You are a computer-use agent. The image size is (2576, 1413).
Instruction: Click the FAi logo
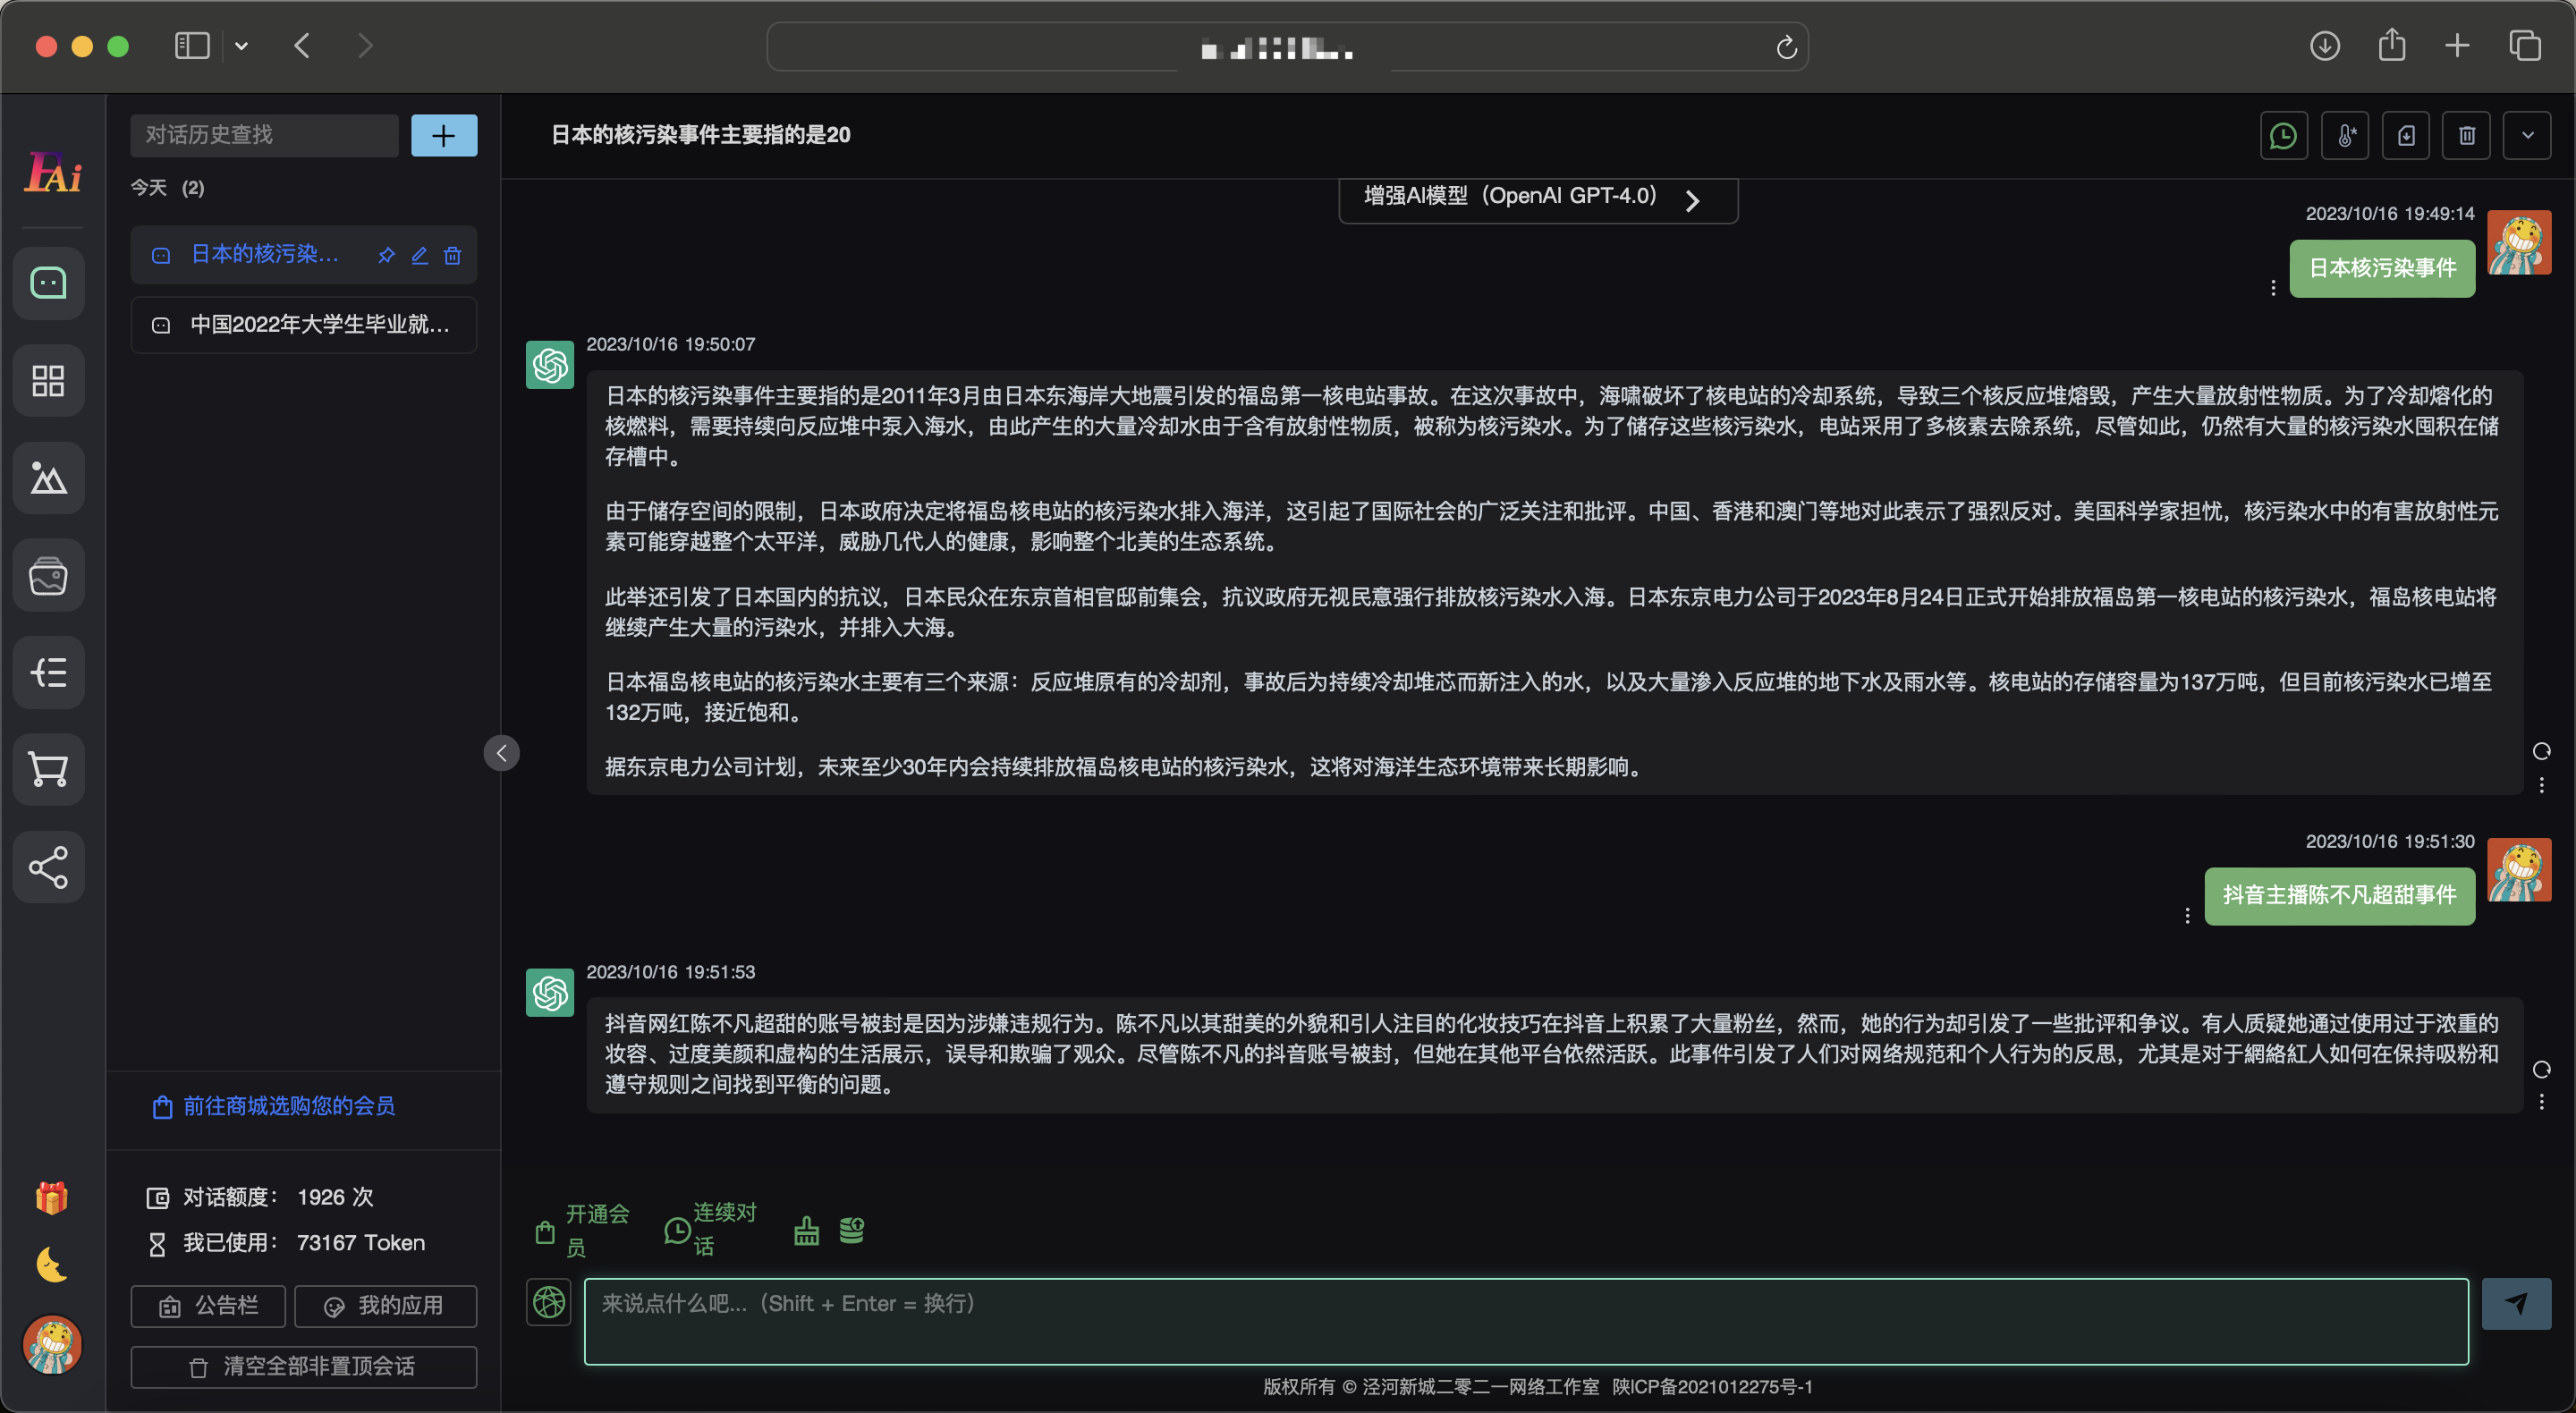pyautogui.click(x=53, y=172)
